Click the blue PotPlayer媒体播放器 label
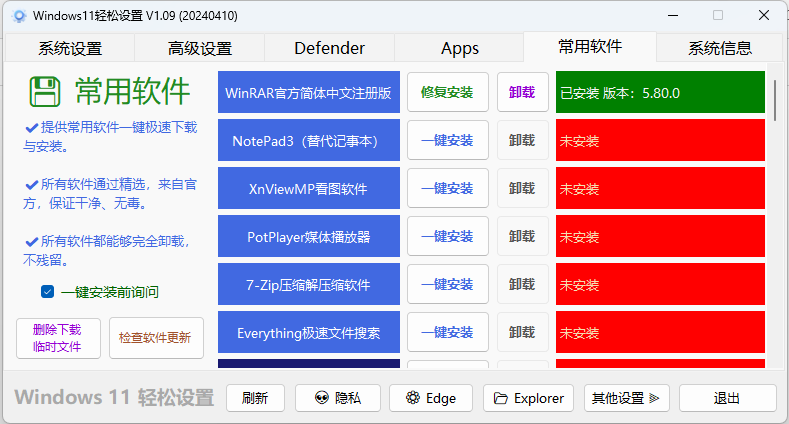The image size is (789, 424). pos(308,237)
